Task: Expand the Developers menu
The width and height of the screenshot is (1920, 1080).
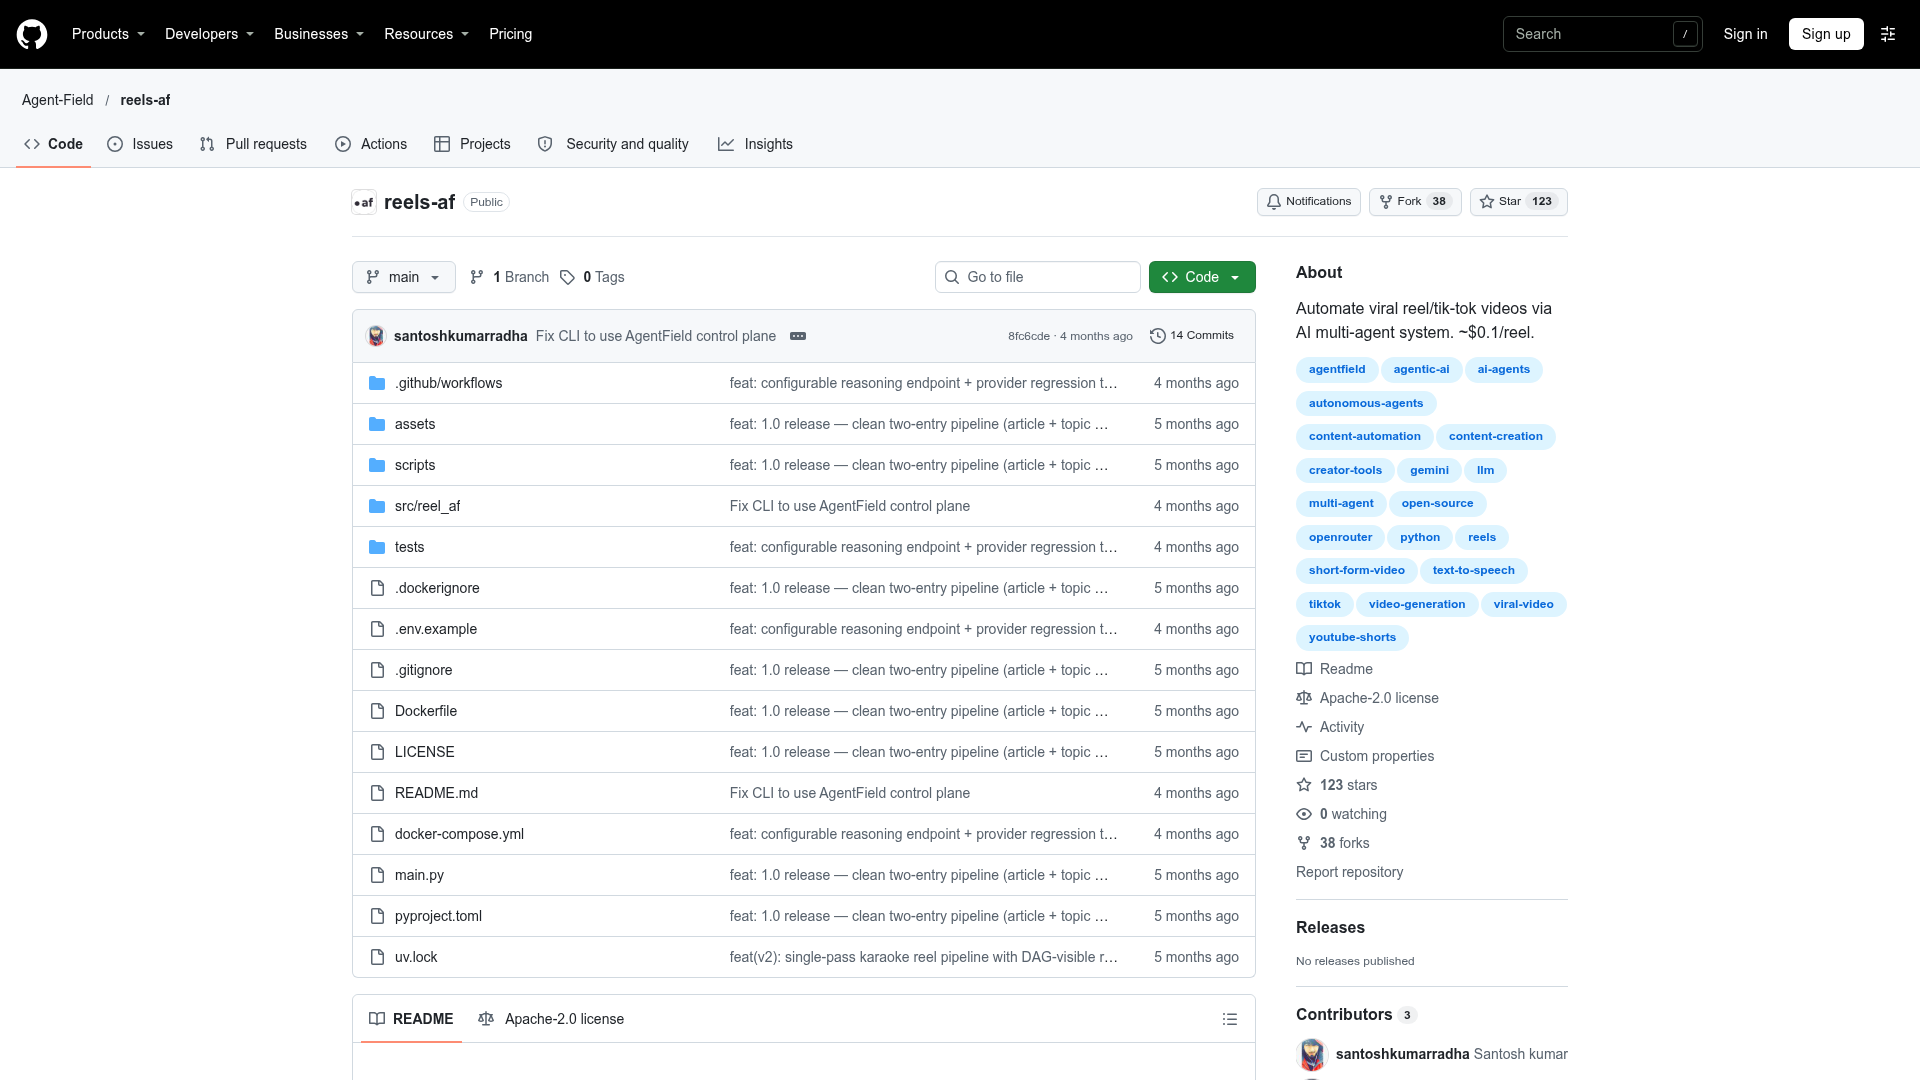Action: [x=209, y=34]
